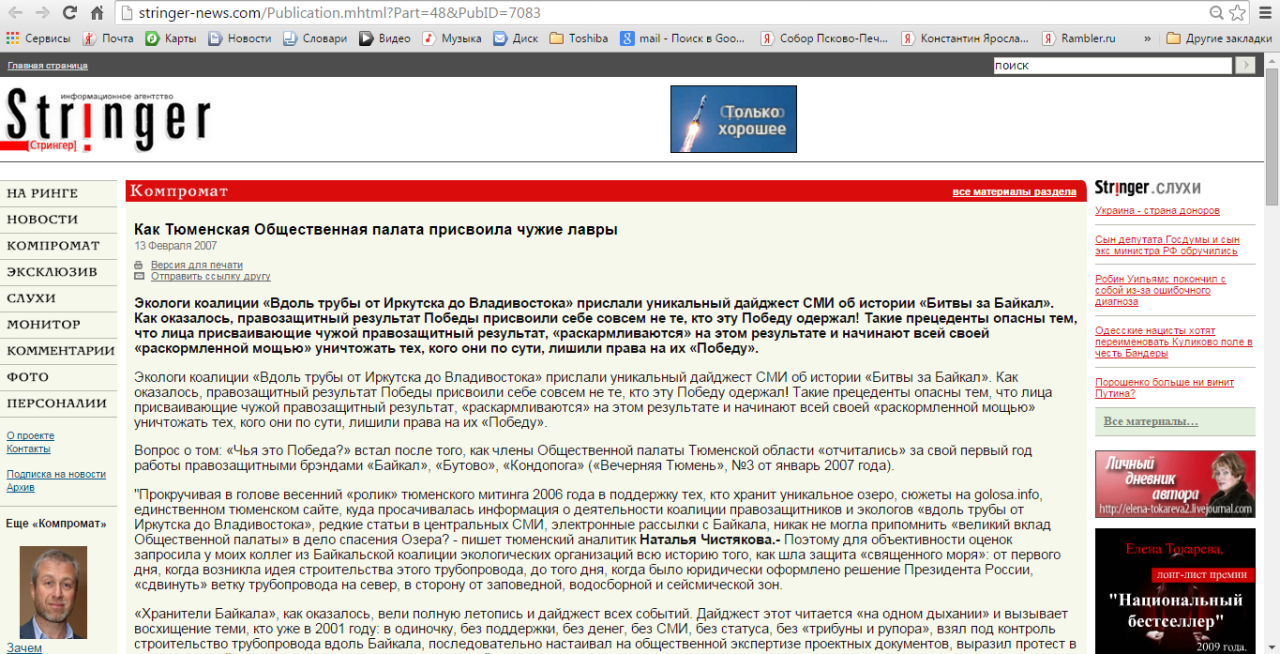Screen dimensions: 1280x654
Task: Open the Карты bookmark
Action: coord(171,38)
